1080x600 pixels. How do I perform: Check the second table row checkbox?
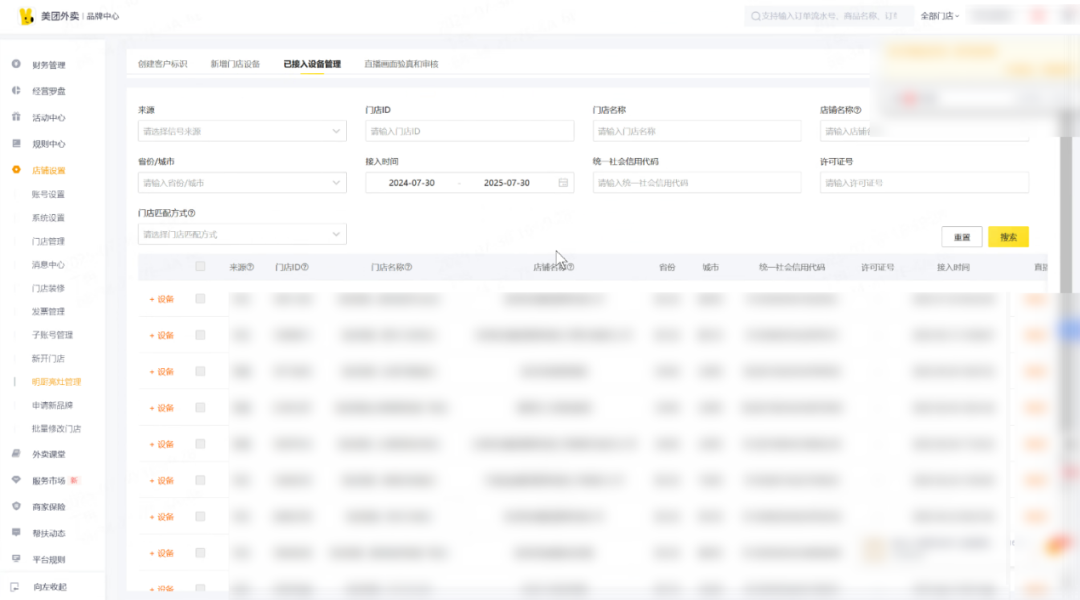[x=200, y=335]
